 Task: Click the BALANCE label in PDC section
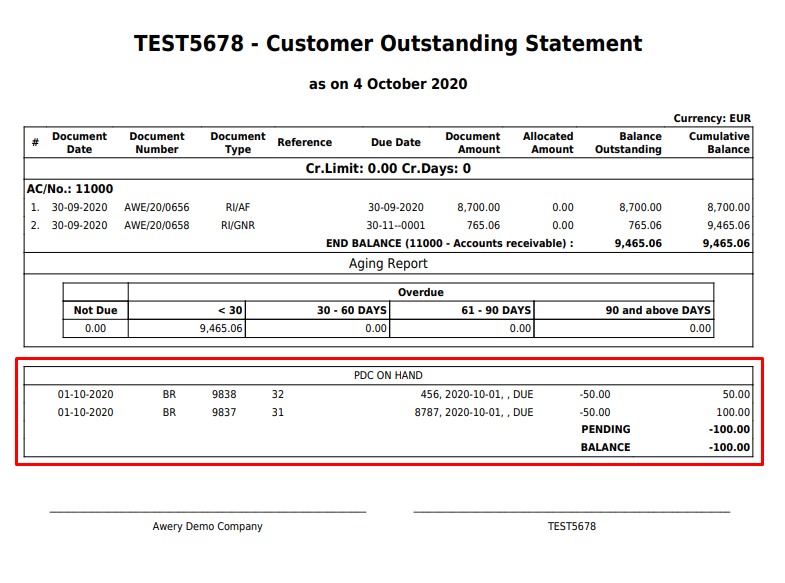coord(605,447)
